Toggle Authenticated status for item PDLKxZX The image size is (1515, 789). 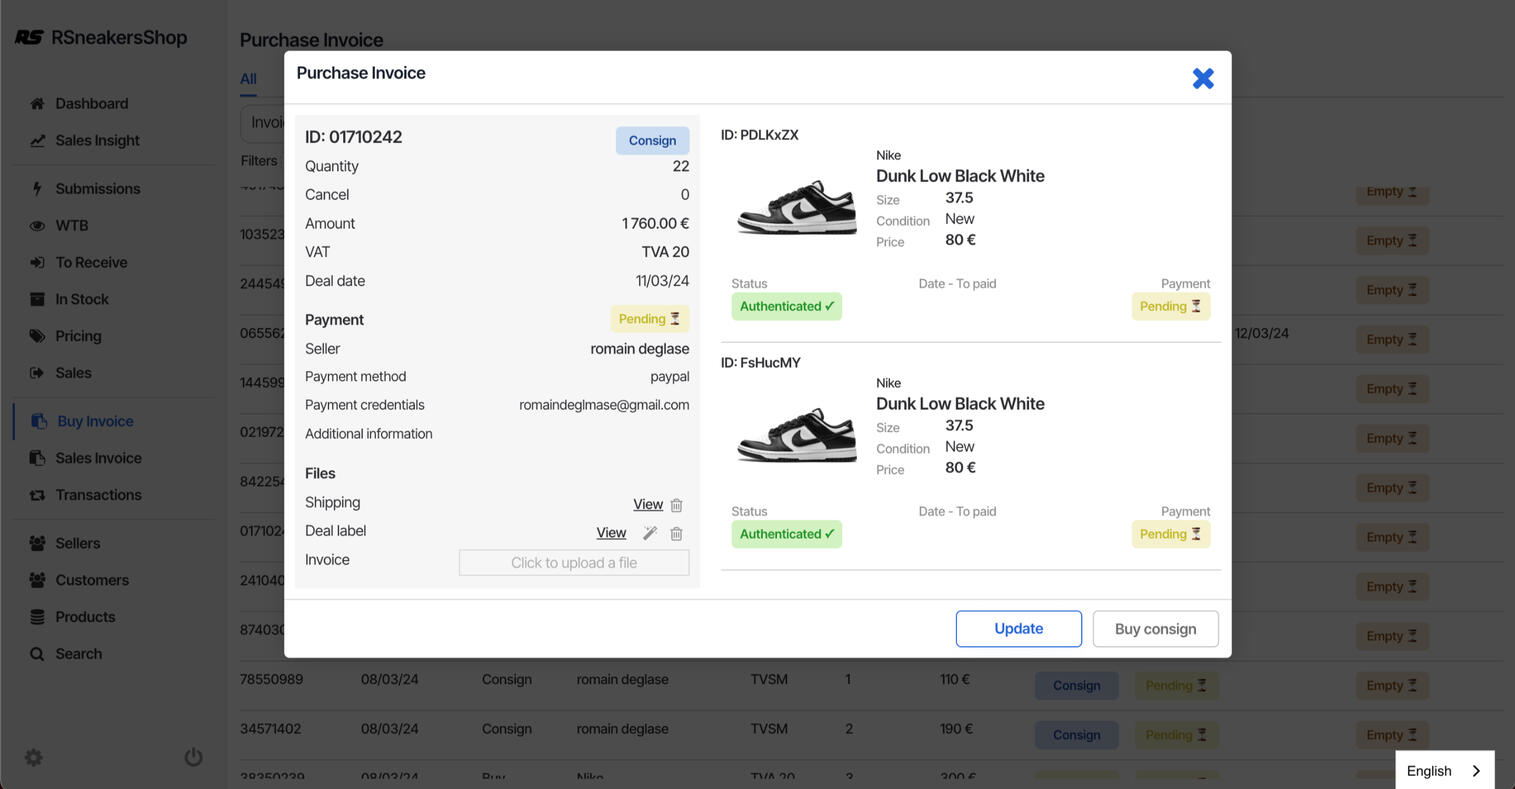pos(786,306)
